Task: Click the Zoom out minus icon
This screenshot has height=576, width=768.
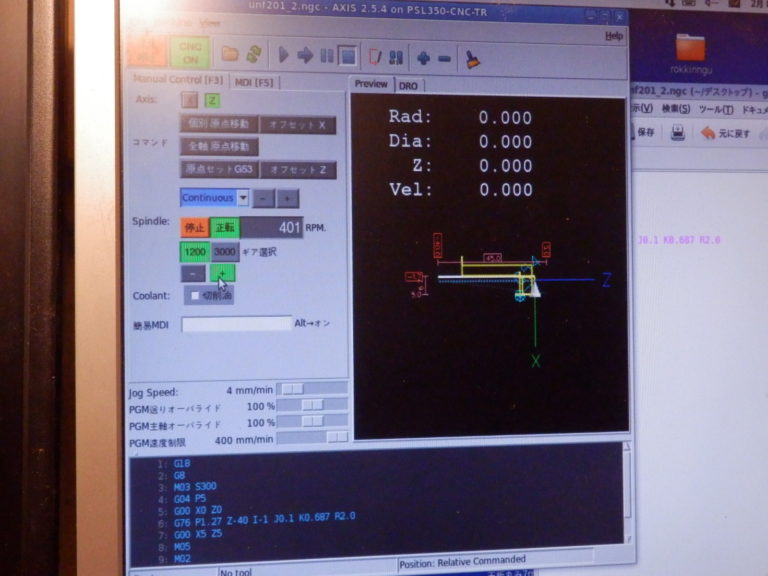Action: click(x=444, y=57)
